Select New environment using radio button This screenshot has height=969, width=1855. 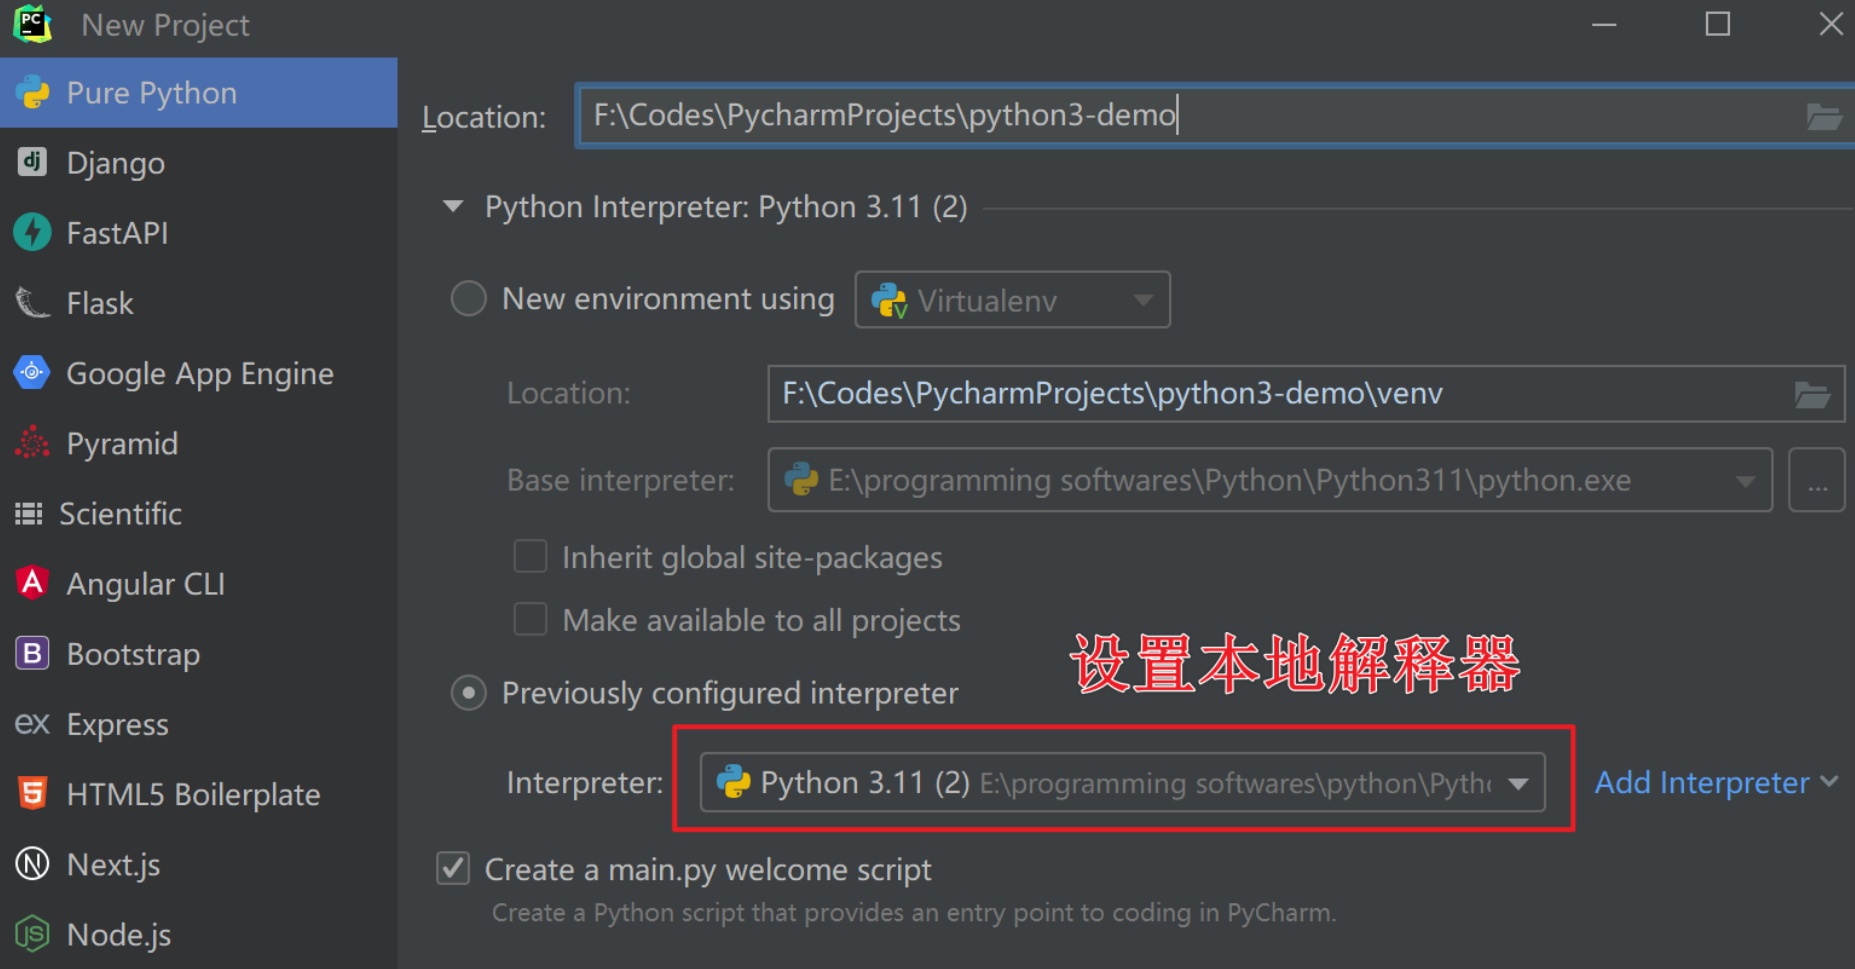pos(468,298)
